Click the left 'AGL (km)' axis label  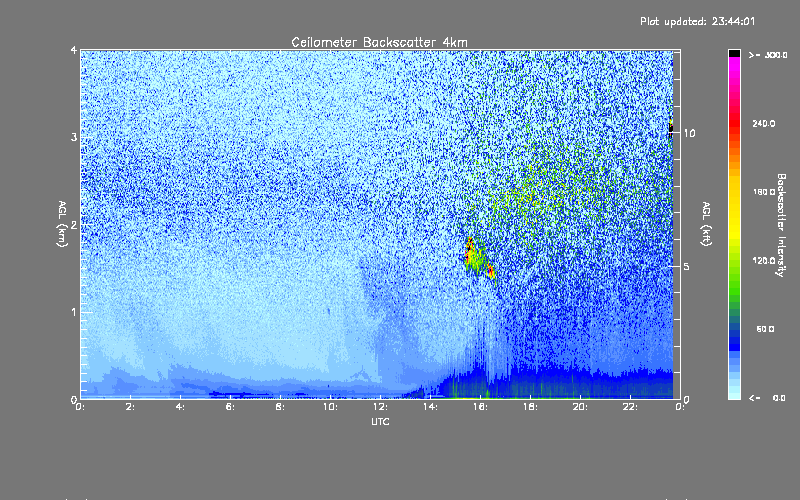pyautogui.click(x=62, y=224)
